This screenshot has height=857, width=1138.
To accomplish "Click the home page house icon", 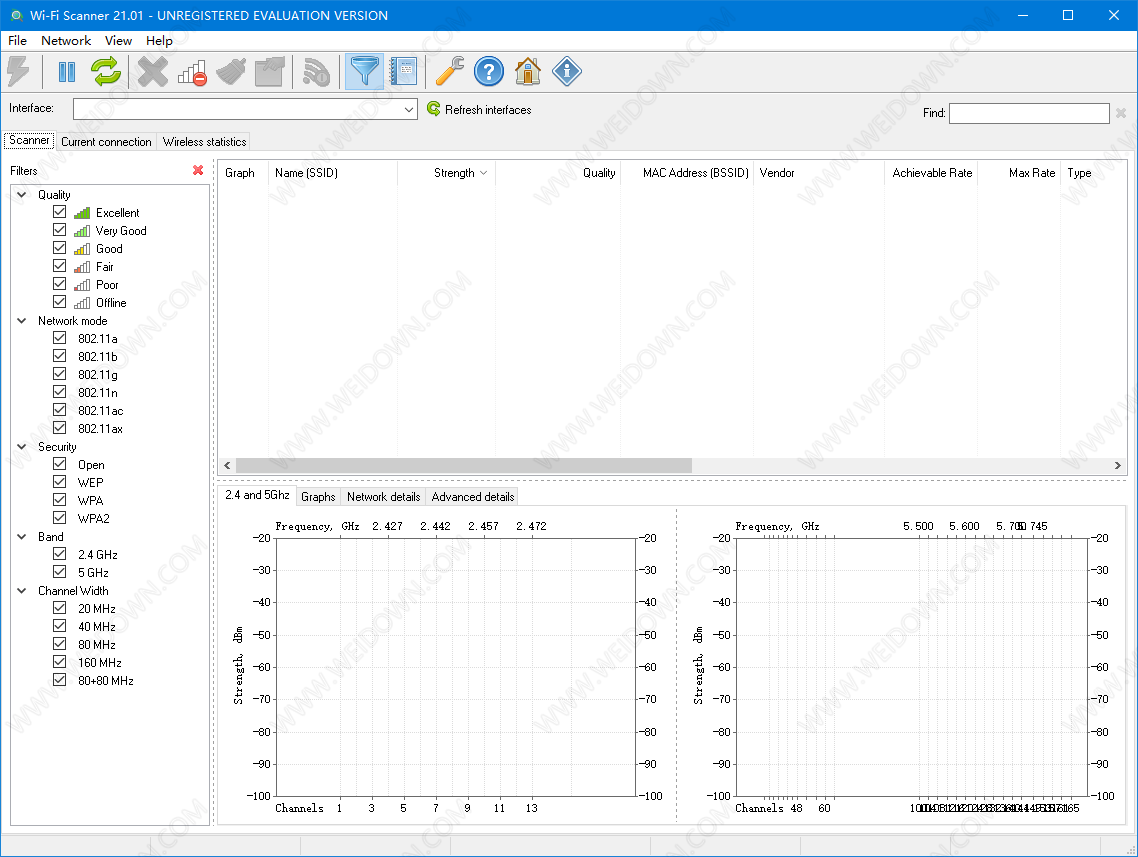I will pyautogui.click(x=528, y=71).
